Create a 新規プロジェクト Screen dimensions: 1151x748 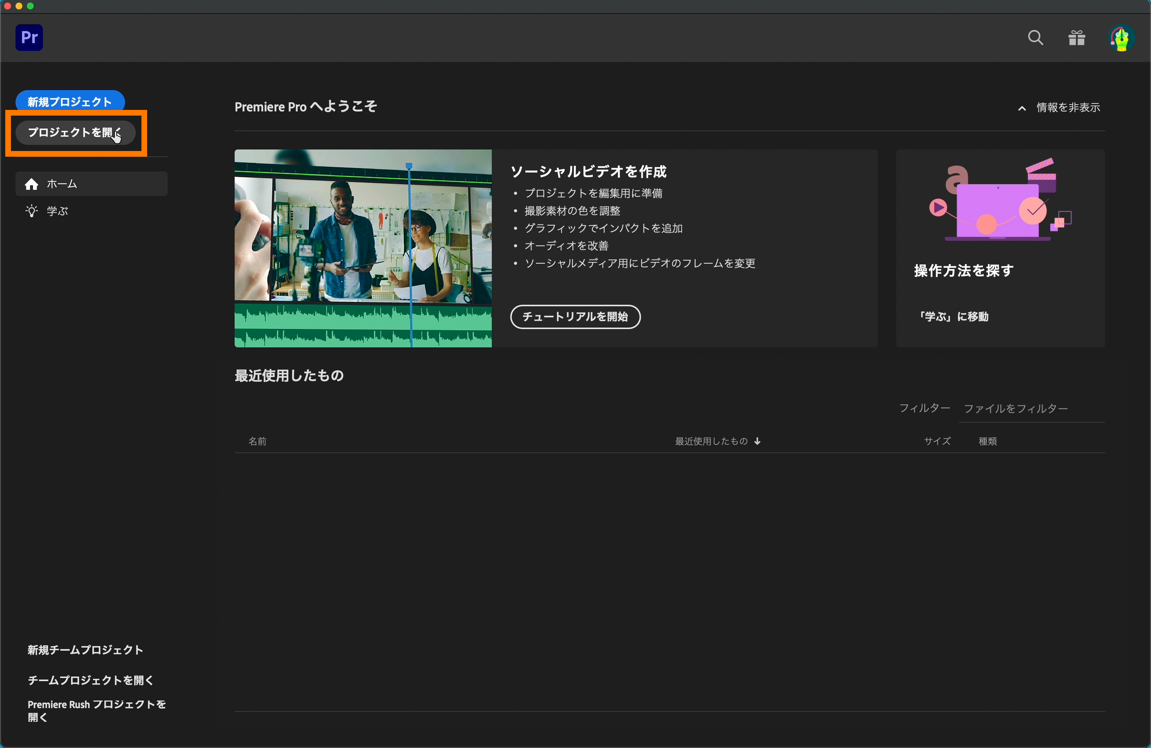(70, 101)
